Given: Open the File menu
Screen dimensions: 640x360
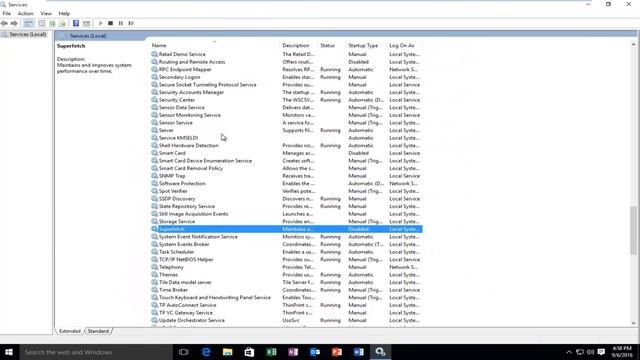Looking at the screenshot, I should (x=7, y=13).
